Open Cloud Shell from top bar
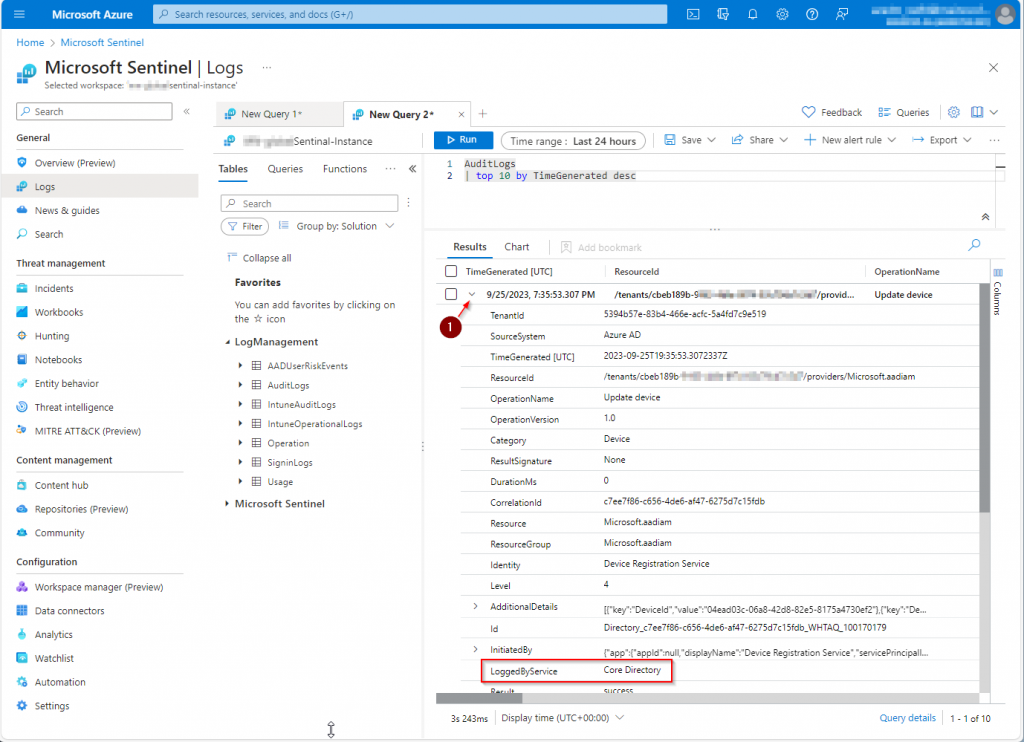 pos(693,14)
